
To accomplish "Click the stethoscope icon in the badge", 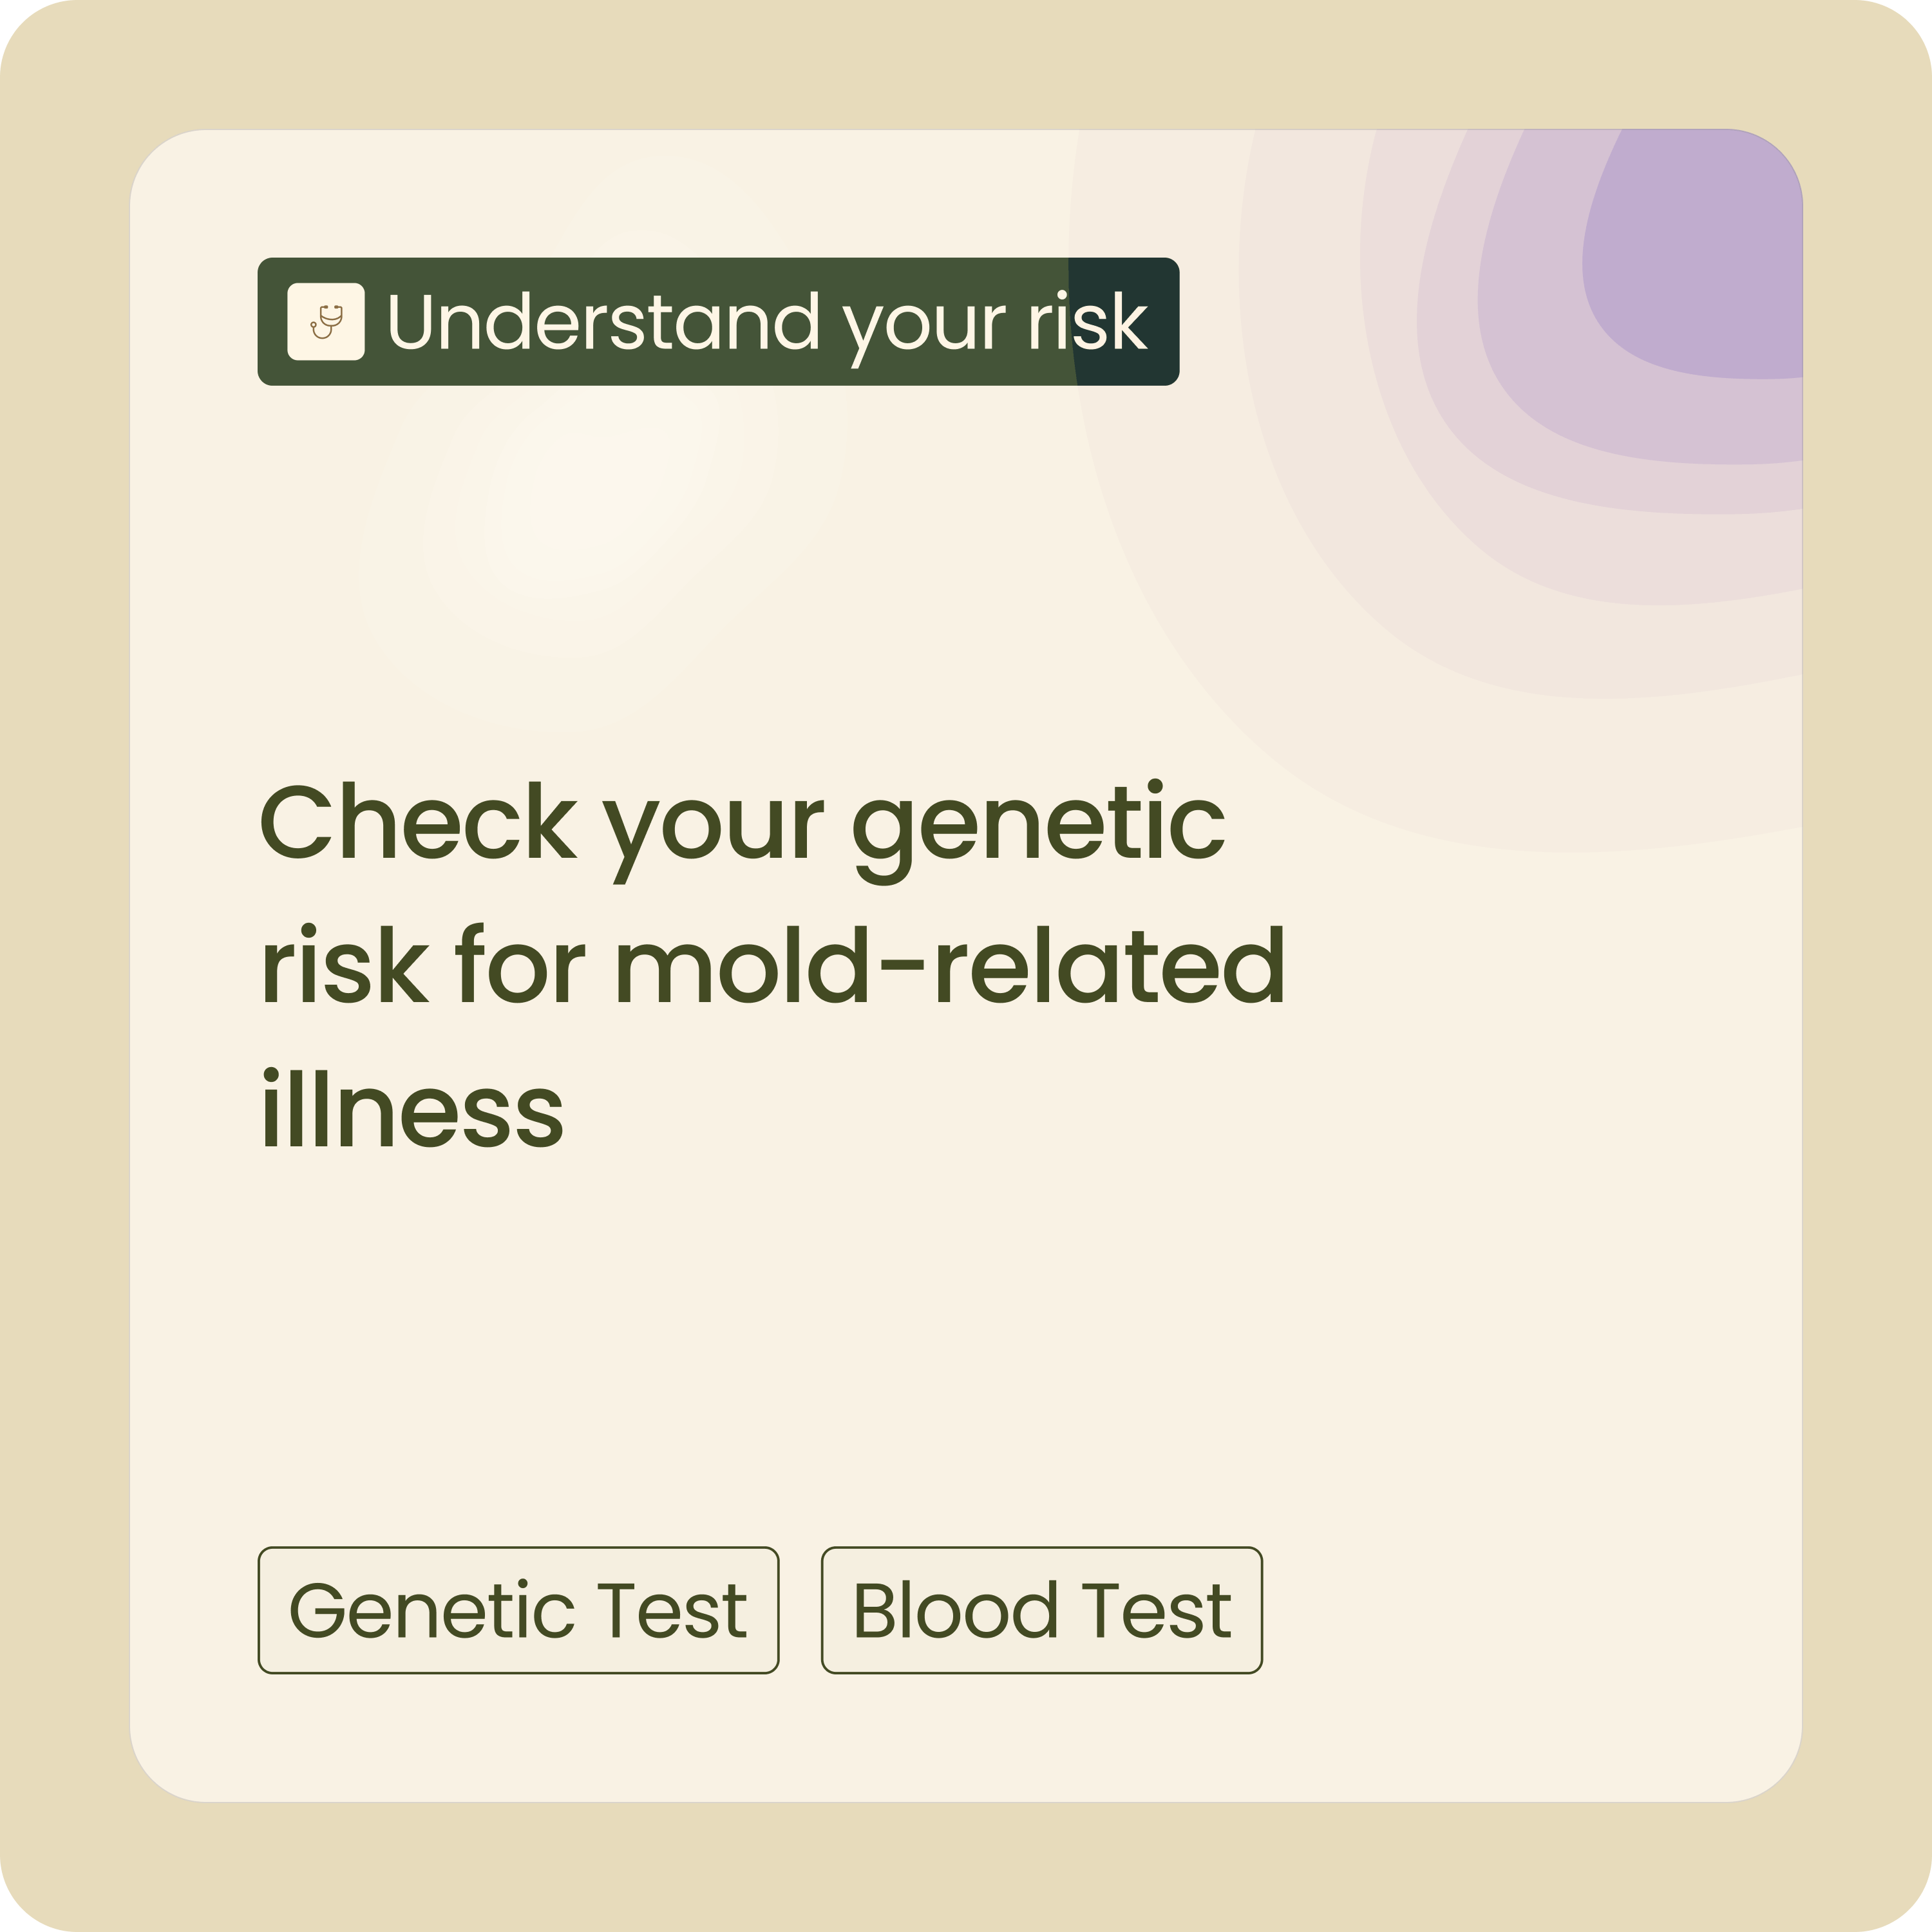I will [325, 321].
